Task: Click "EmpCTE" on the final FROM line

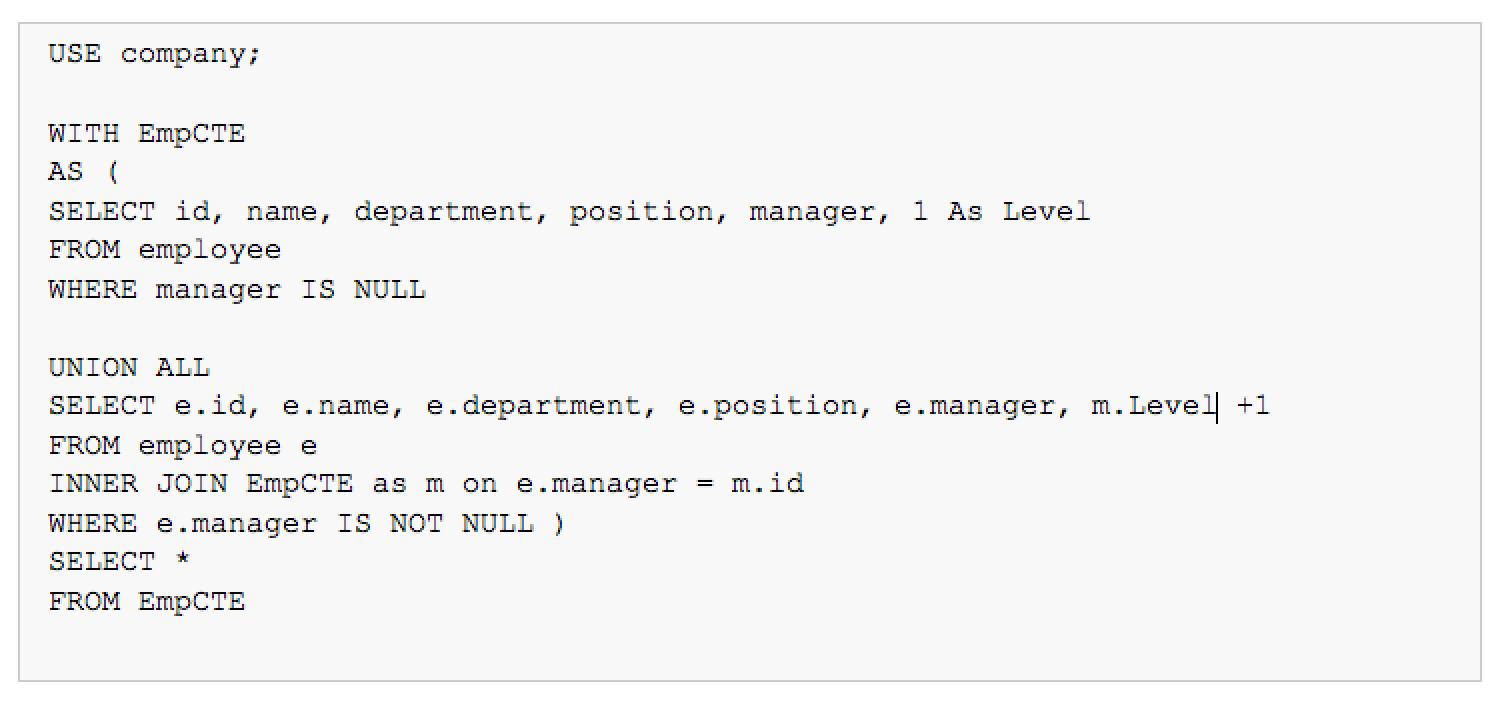Action: click(192, 602)
